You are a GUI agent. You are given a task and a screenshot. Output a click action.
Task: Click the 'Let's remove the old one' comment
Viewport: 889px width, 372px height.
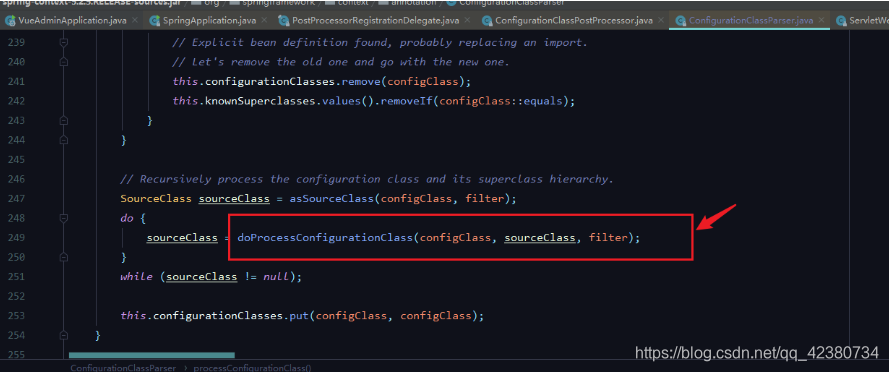[x=341, y=62]
